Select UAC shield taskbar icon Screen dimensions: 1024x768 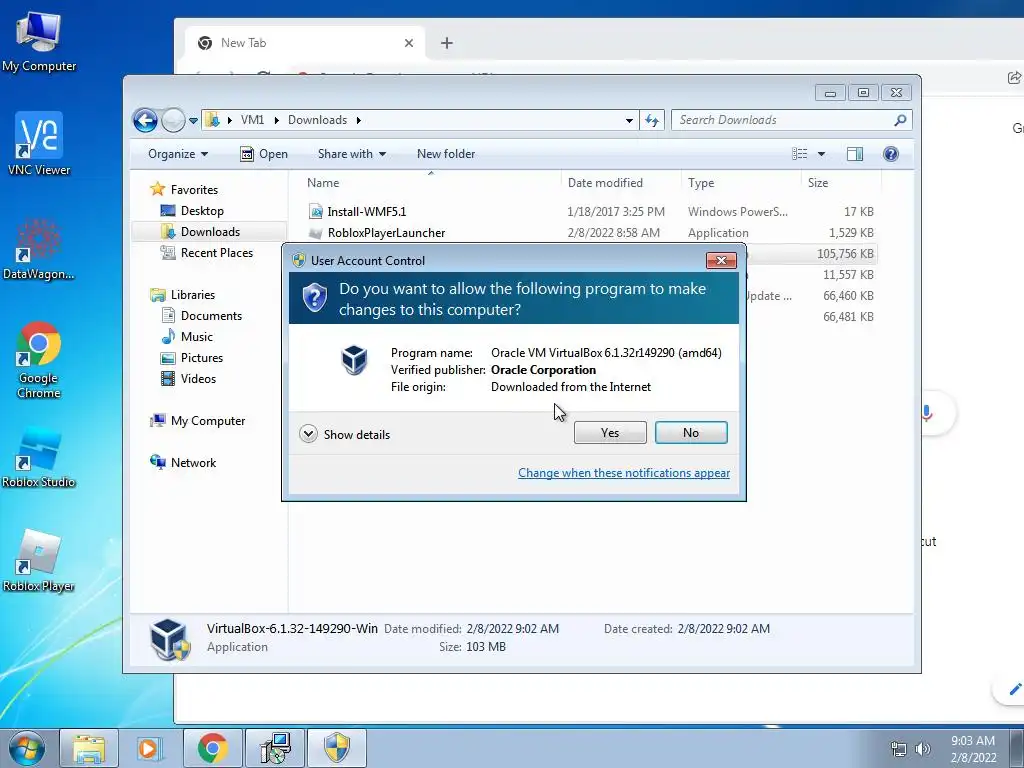pyautogui.click(x=337, y=748)
